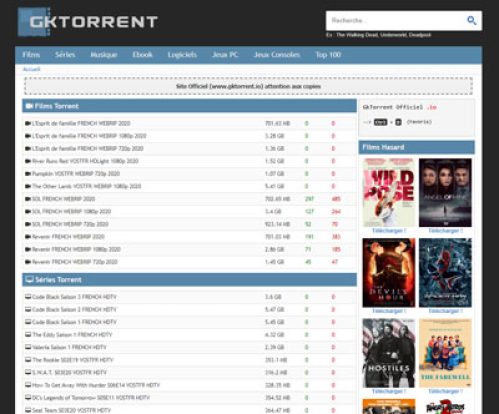Open Code Black Saison 2 FRENCH HDTV
The width and height of the screenshot is (499, 414).
[x=74, y=310]
